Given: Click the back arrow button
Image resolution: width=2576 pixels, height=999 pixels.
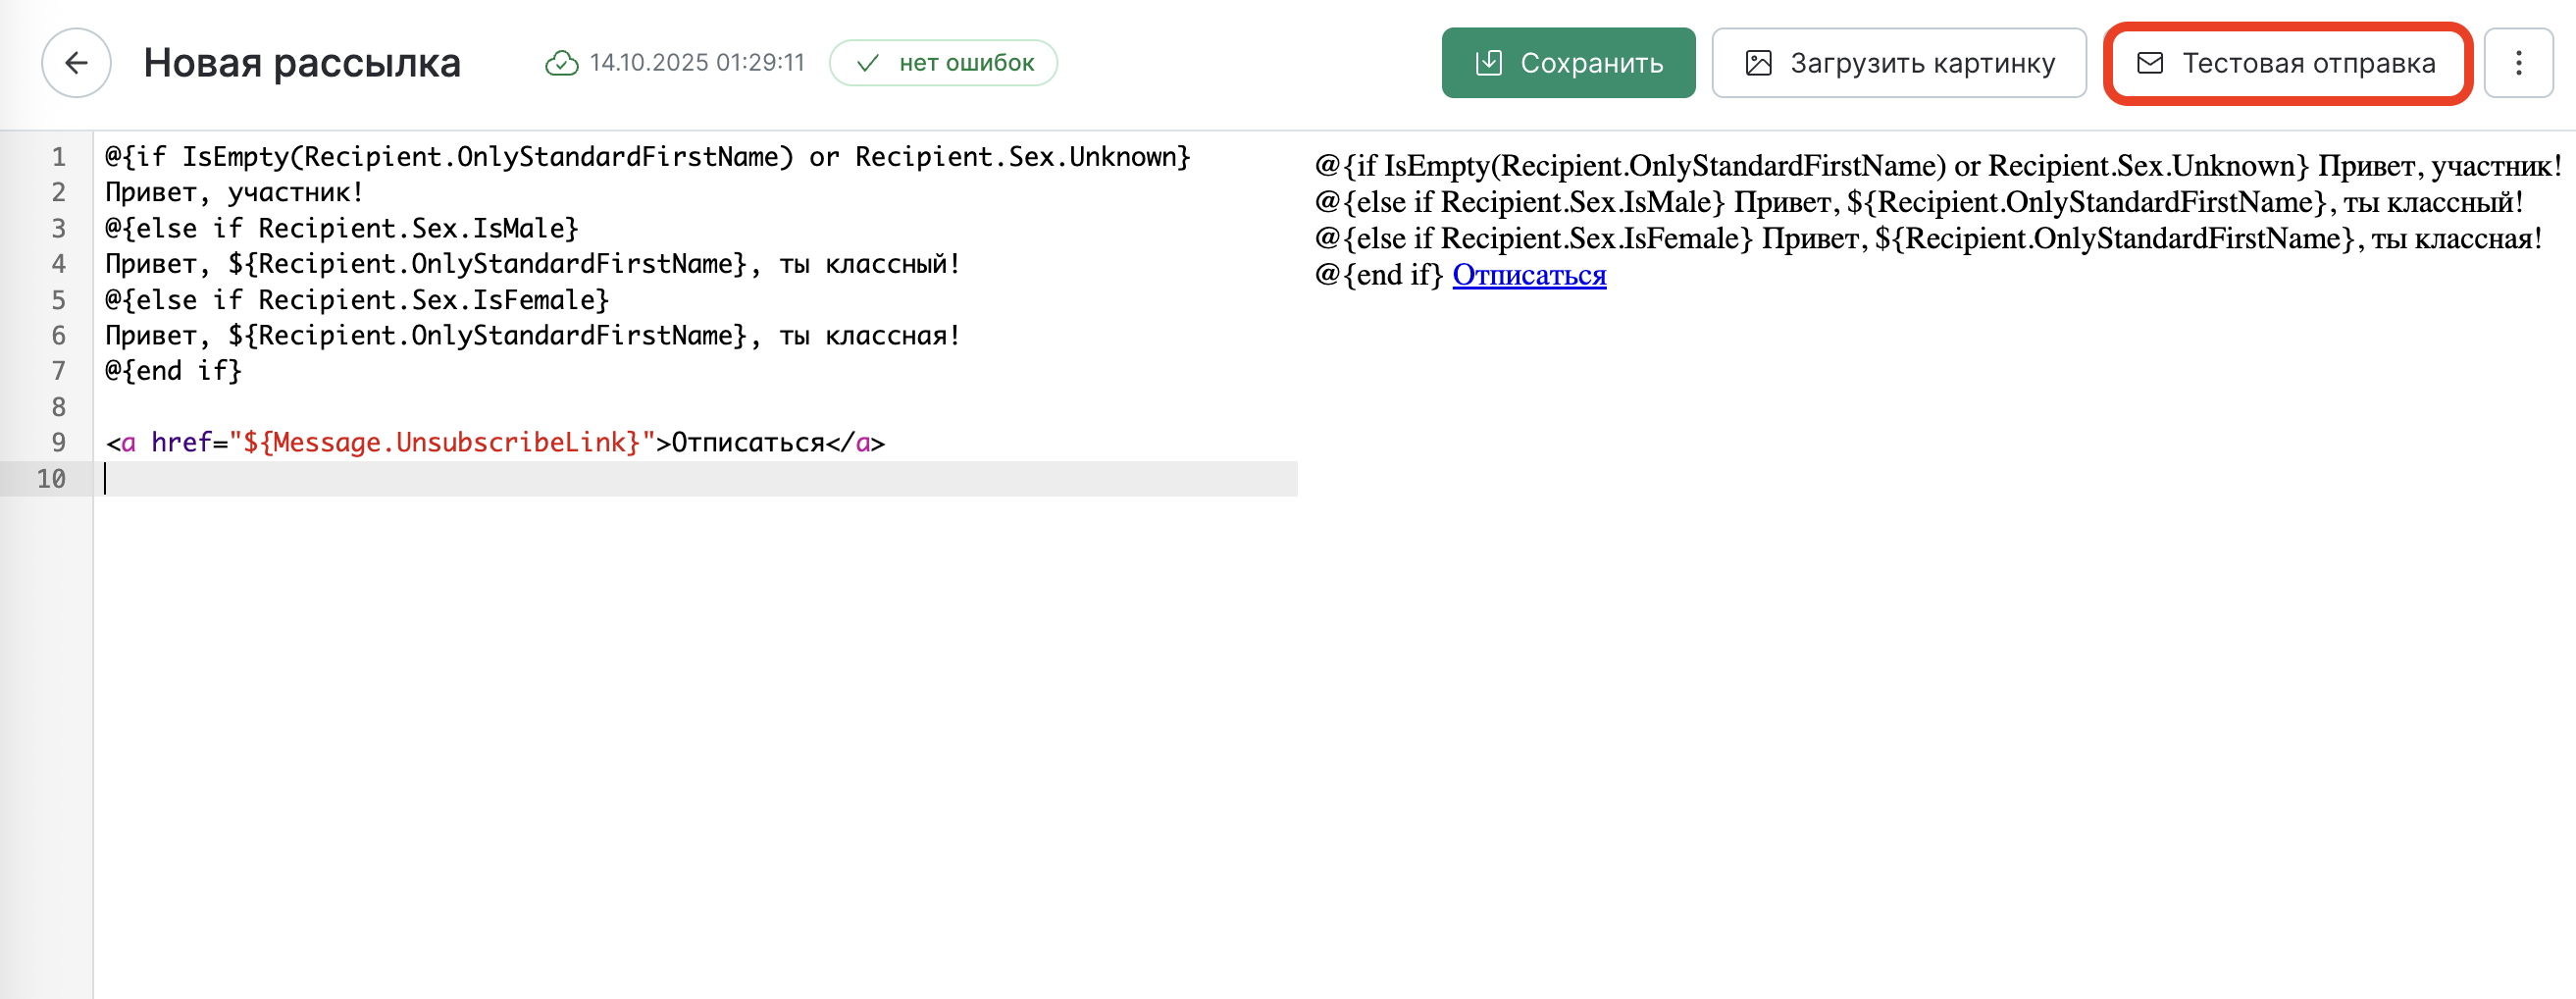Looking at the screenshot, I should [76, 63].
